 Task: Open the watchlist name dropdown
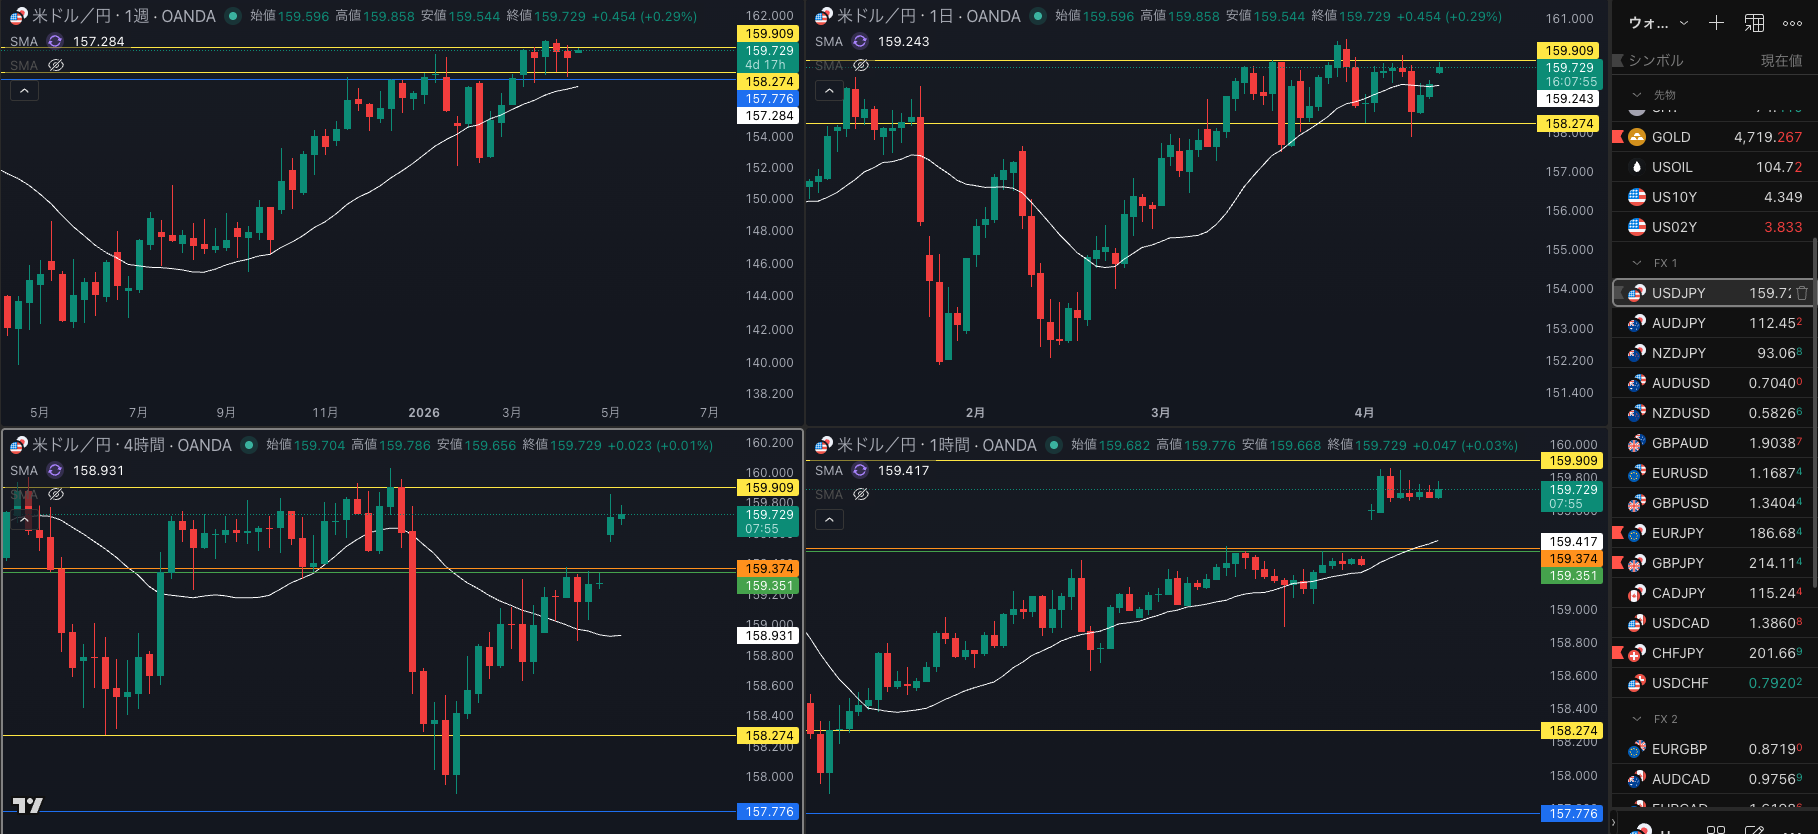click(1657, 23)
